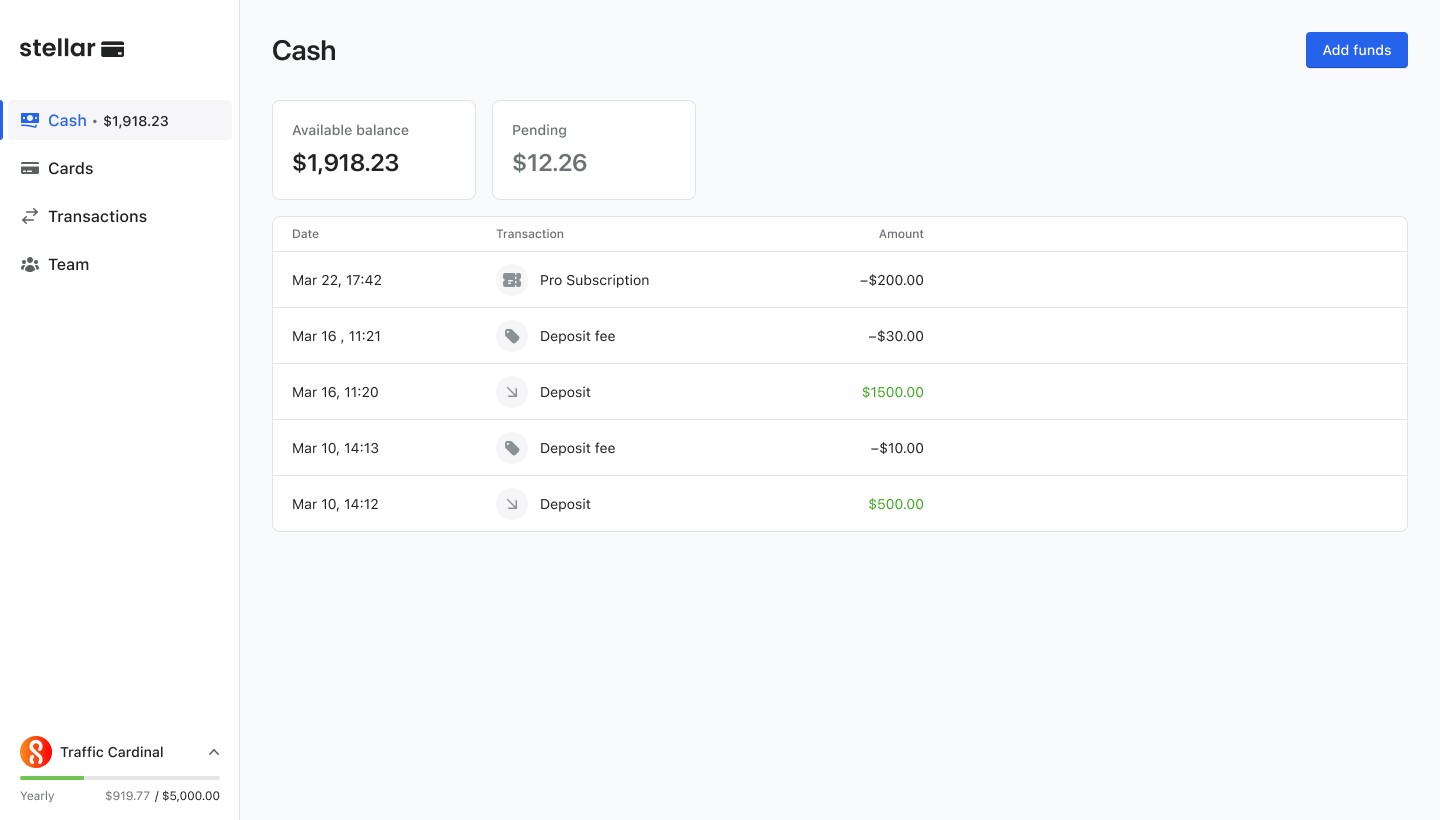Expand the Traffic Cardinal account chevron
This screenshot has height=820, width=1440.
point(213,752)
